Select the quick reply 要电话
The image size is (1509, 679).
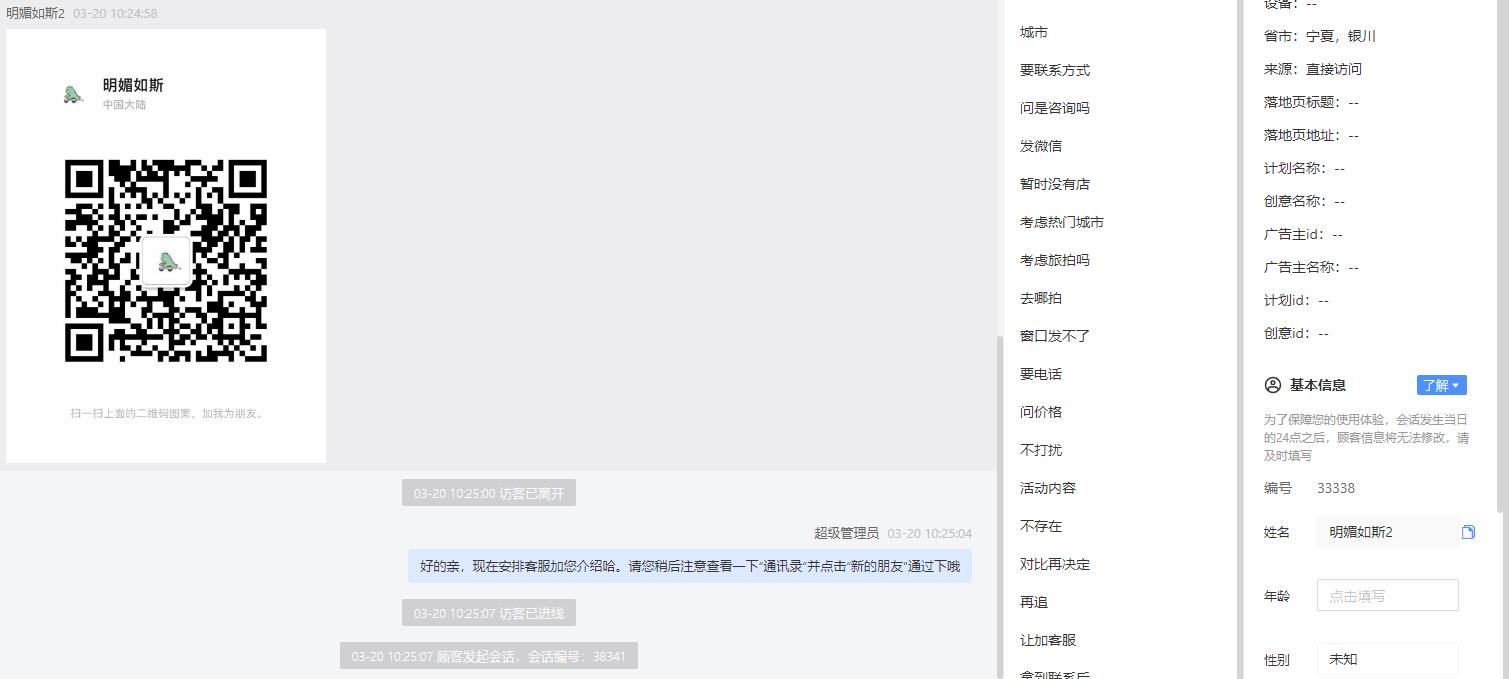tap(1041, 374)
